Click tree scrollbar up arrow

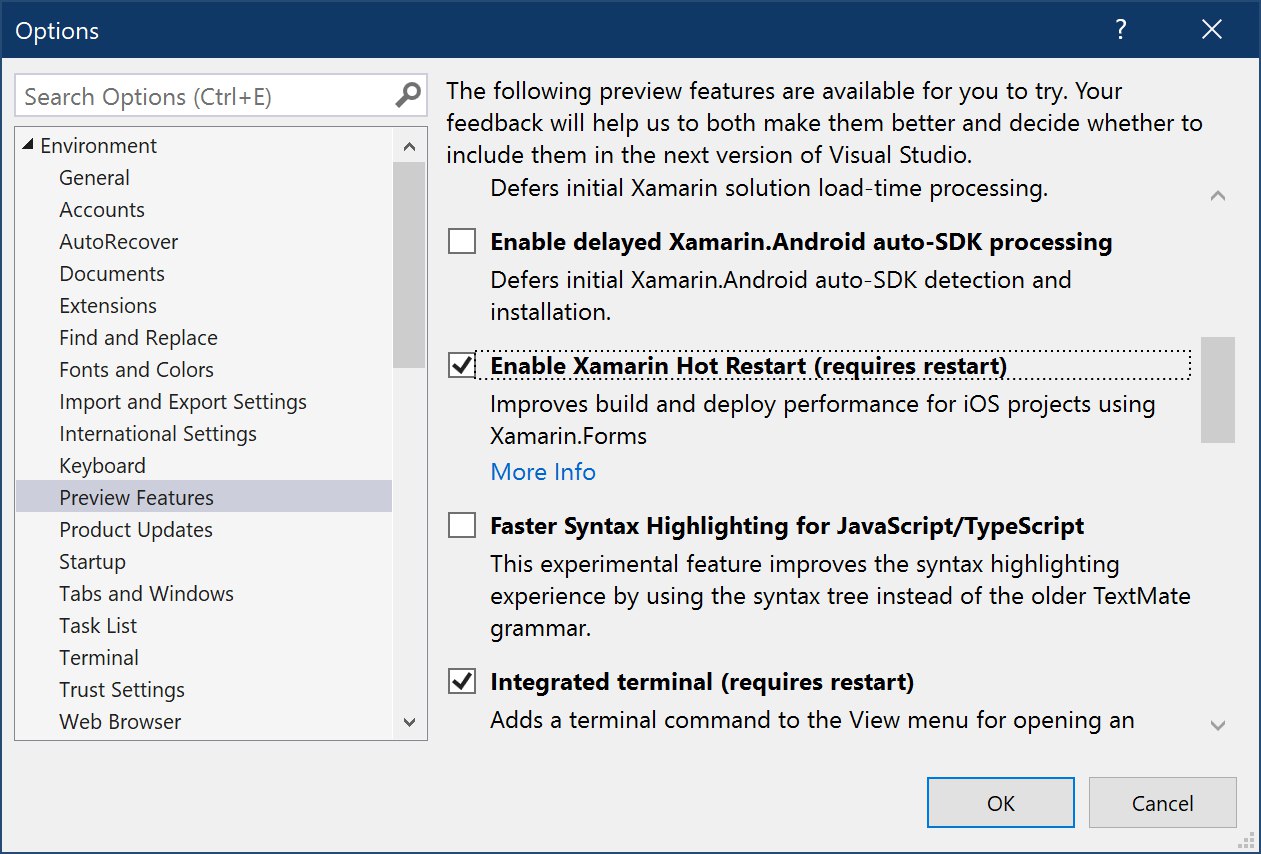pos(409,146)
